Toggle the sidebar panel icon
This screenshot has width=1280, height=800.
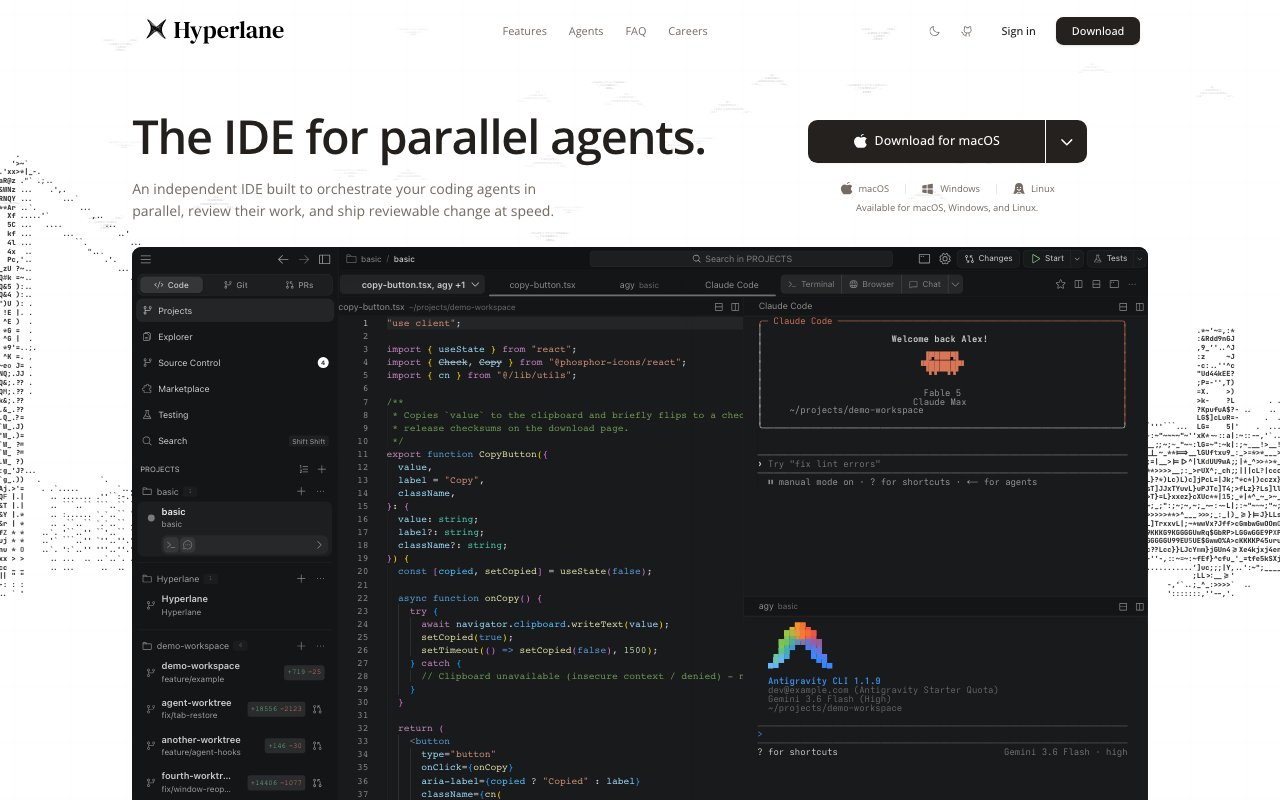point(325,259)
